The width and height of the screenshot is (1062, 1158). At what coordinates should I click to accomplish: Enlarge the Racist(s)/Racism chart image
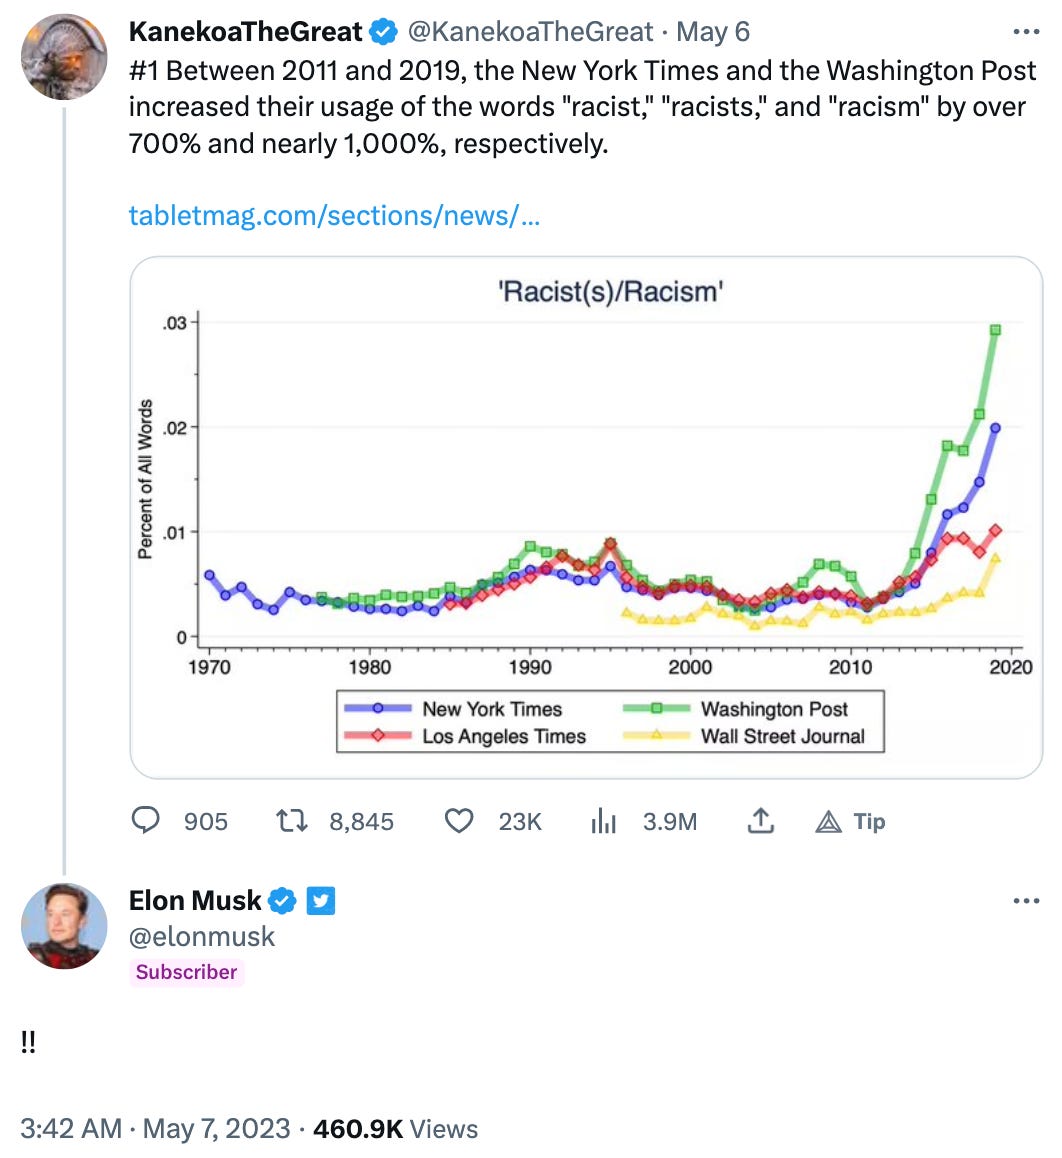[x=586, y=517]
